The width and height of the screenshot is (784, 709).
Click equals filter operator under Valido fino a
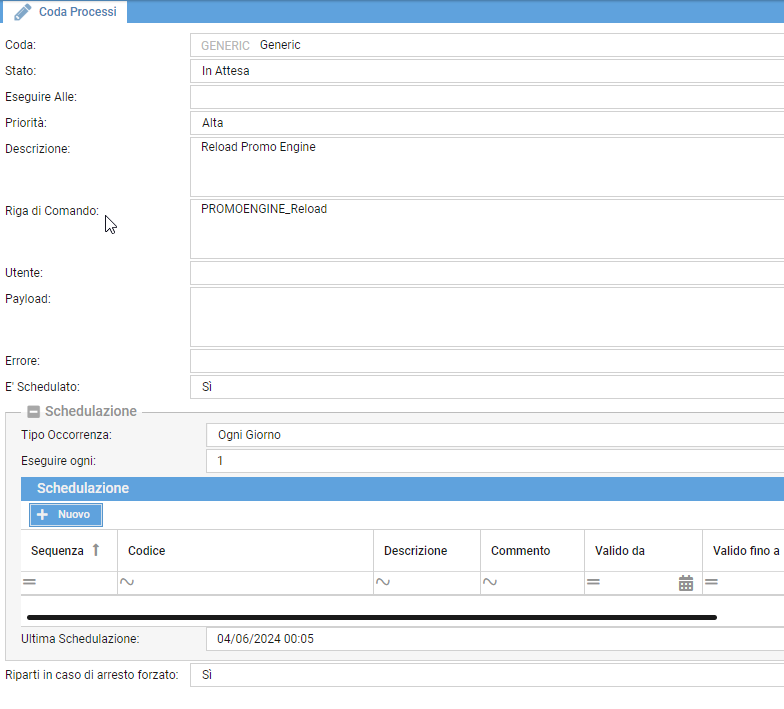pos(712,583)
